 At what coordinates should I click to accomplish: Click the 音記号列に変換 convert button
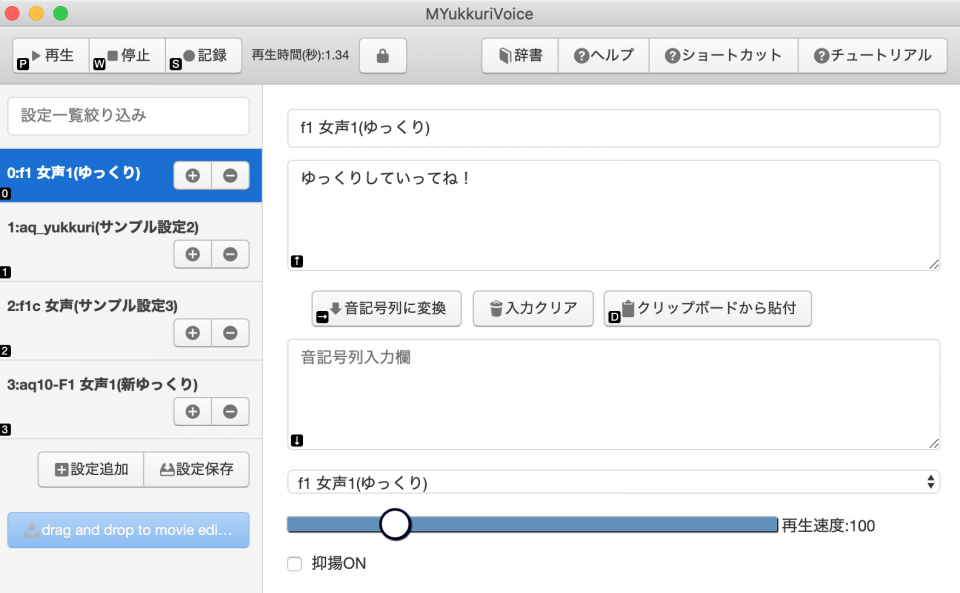pyautogui.click(x=387, y=308)
